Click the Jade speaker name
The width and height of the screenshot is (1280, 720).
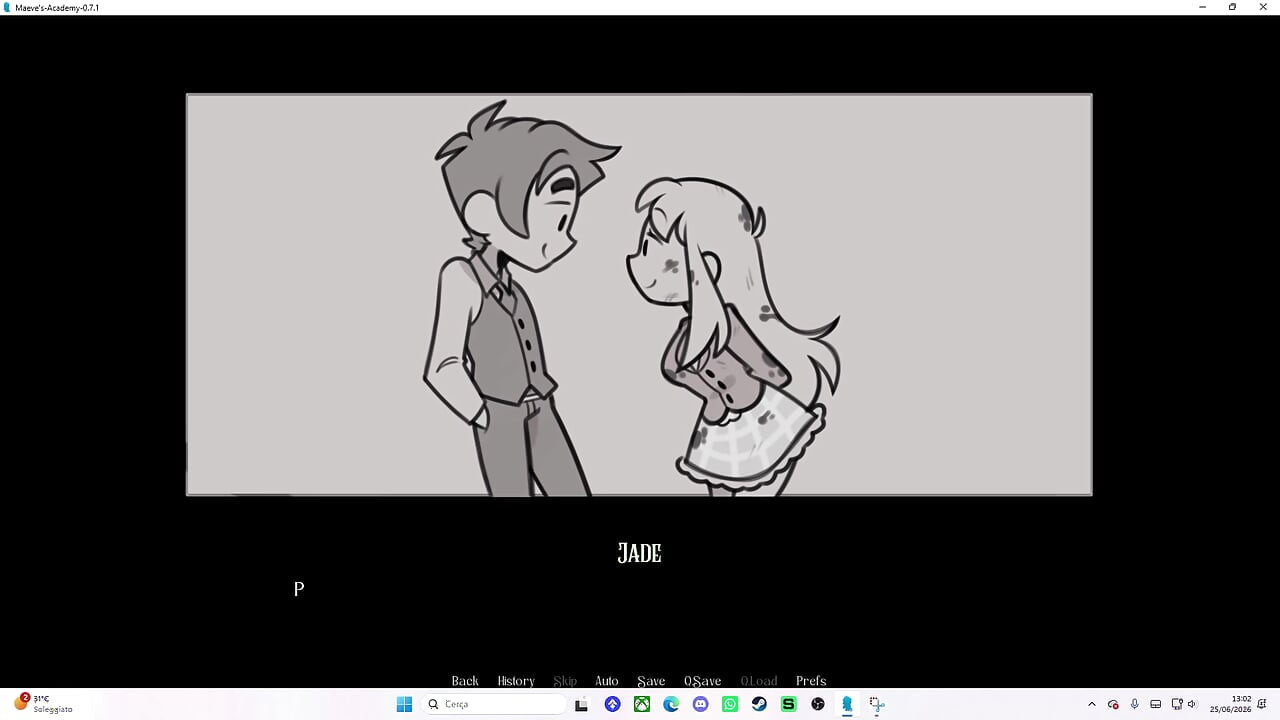pos(639,553)
